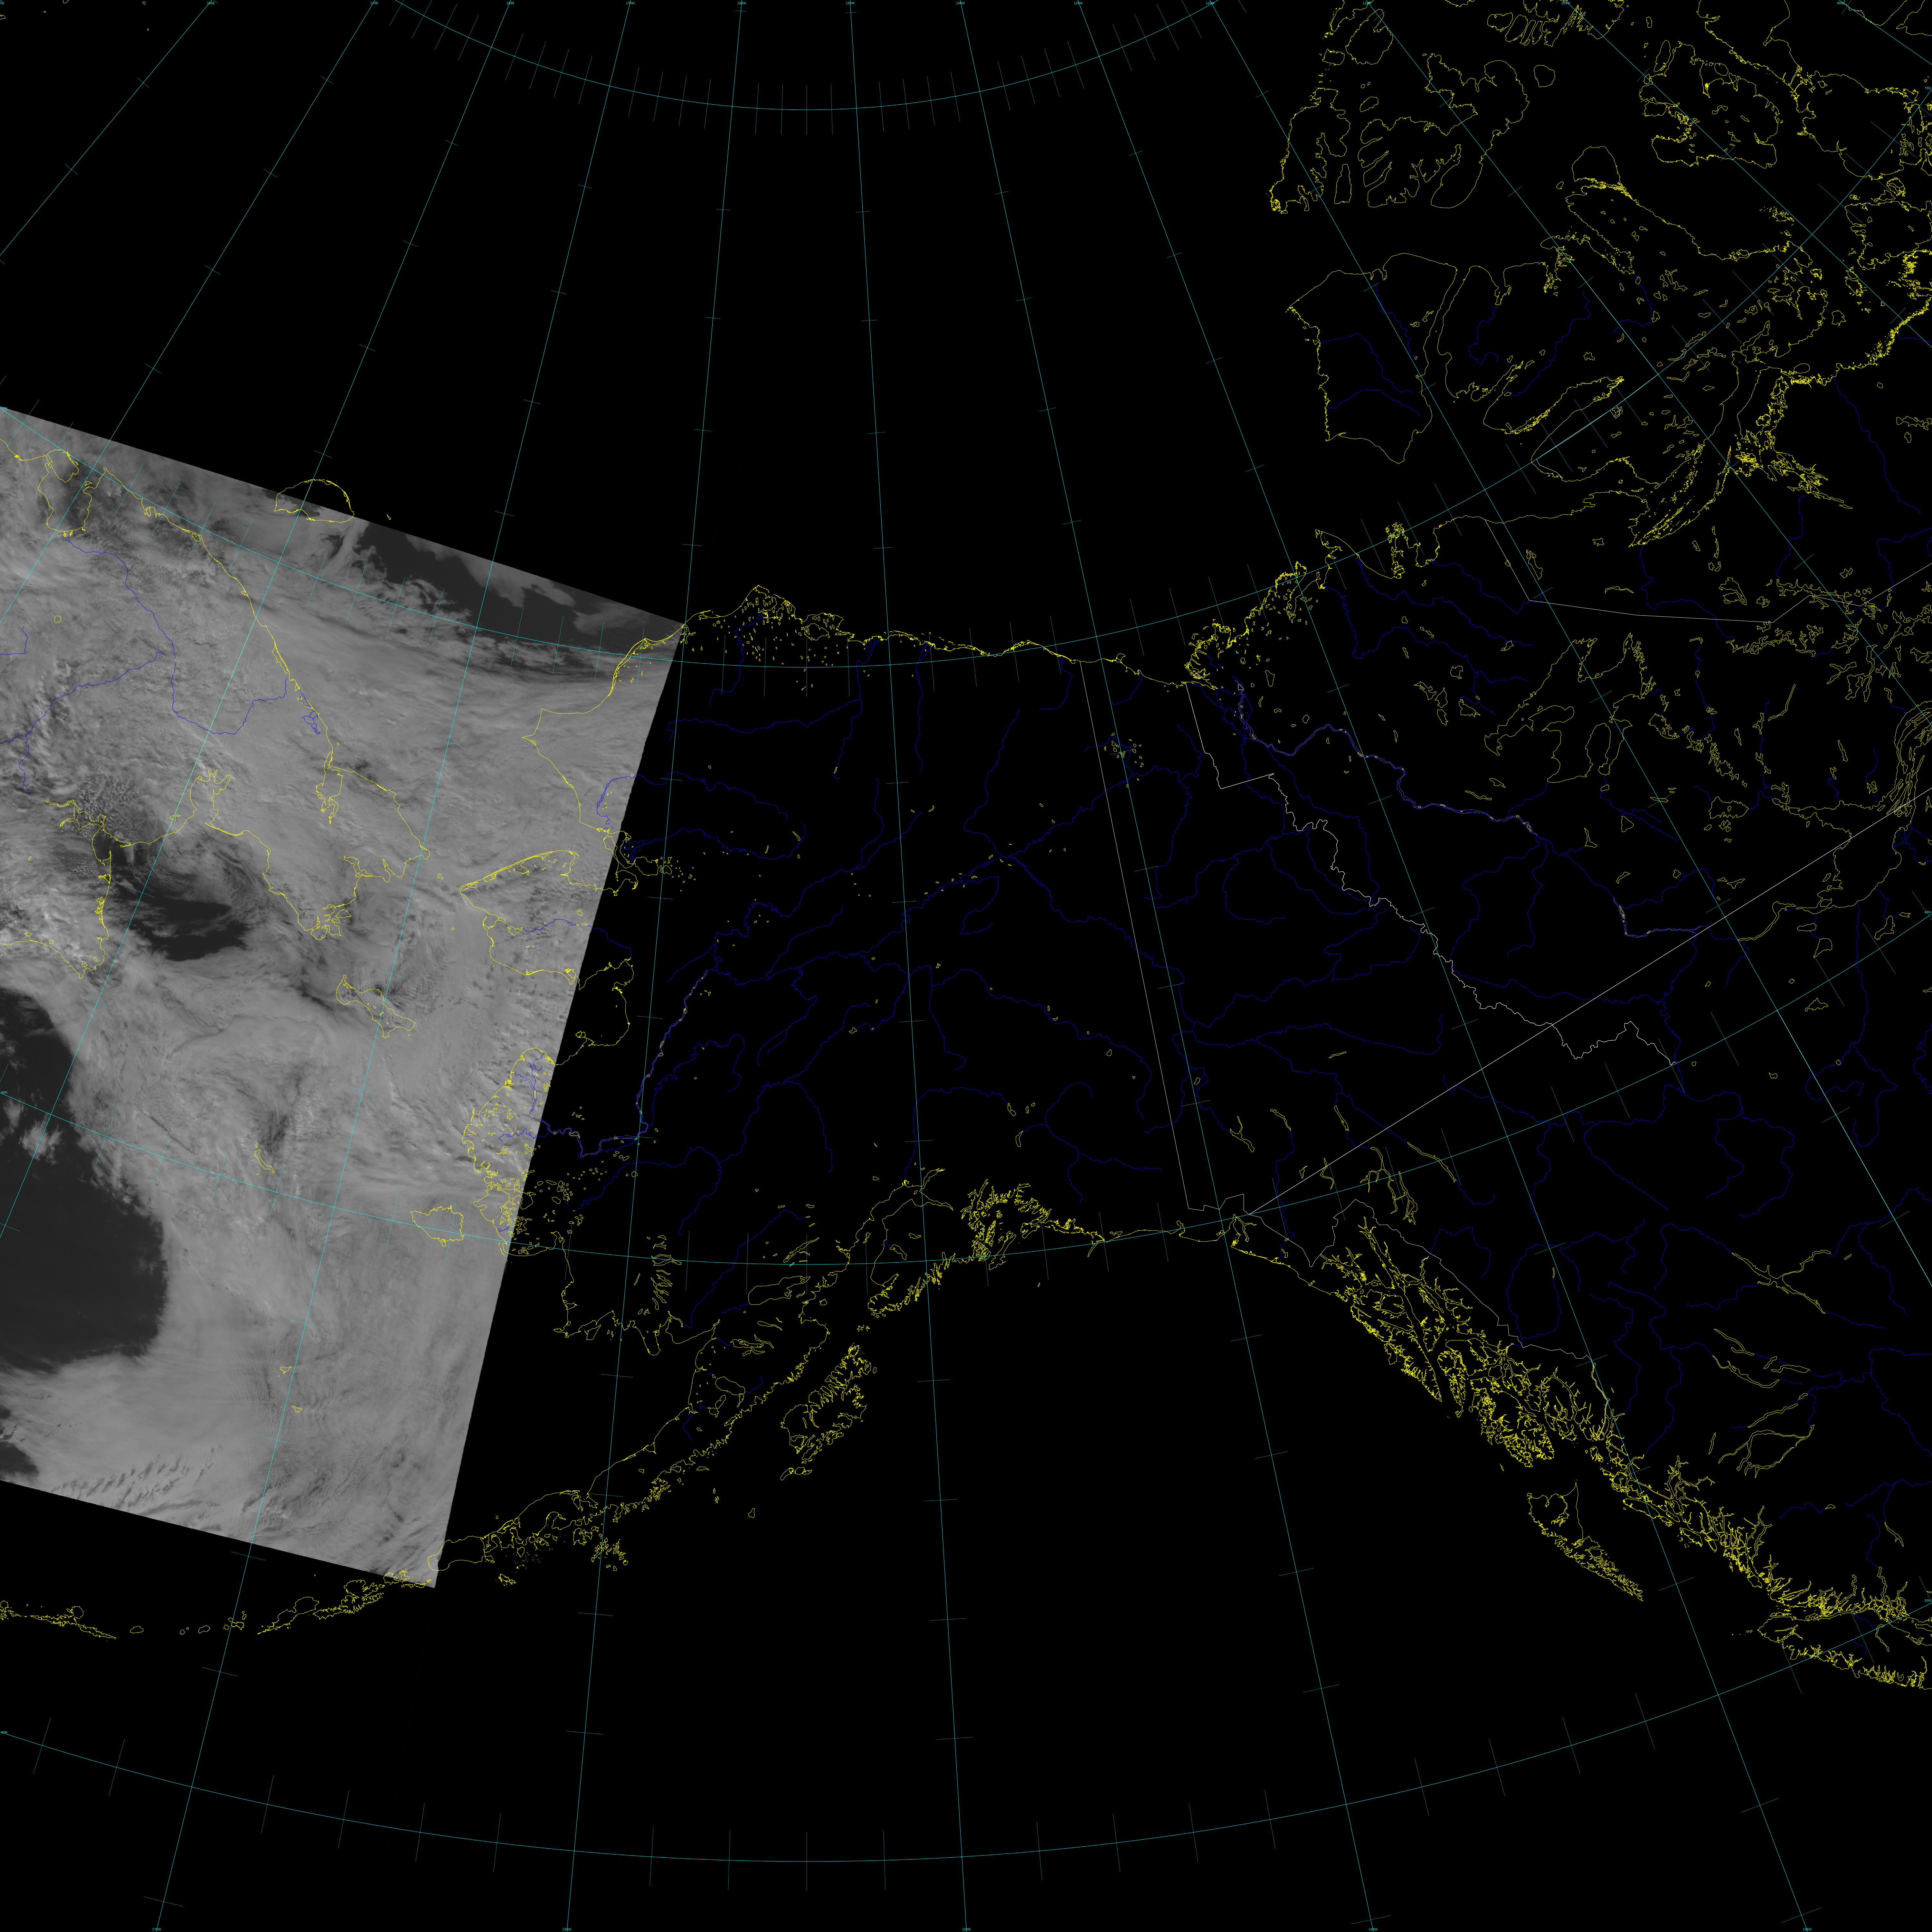Click the 160W label on the bottom edge

click(567, 1929)
